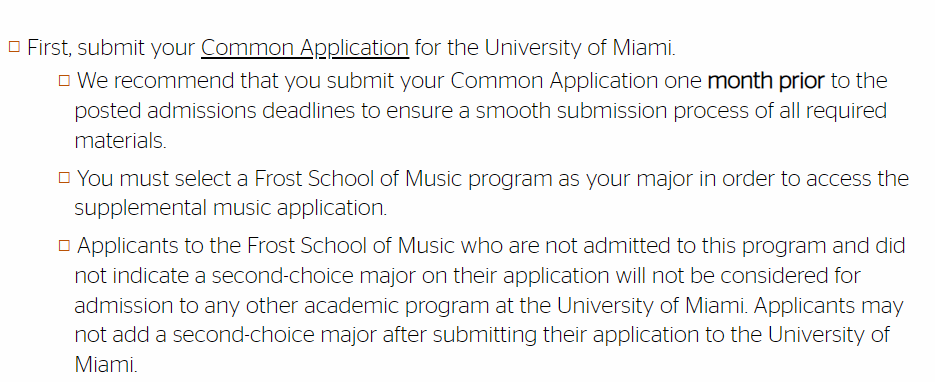Screen dimensions: 935x382
Task: Click the square bullet before "We recommend"
Action: click(64, 80)
